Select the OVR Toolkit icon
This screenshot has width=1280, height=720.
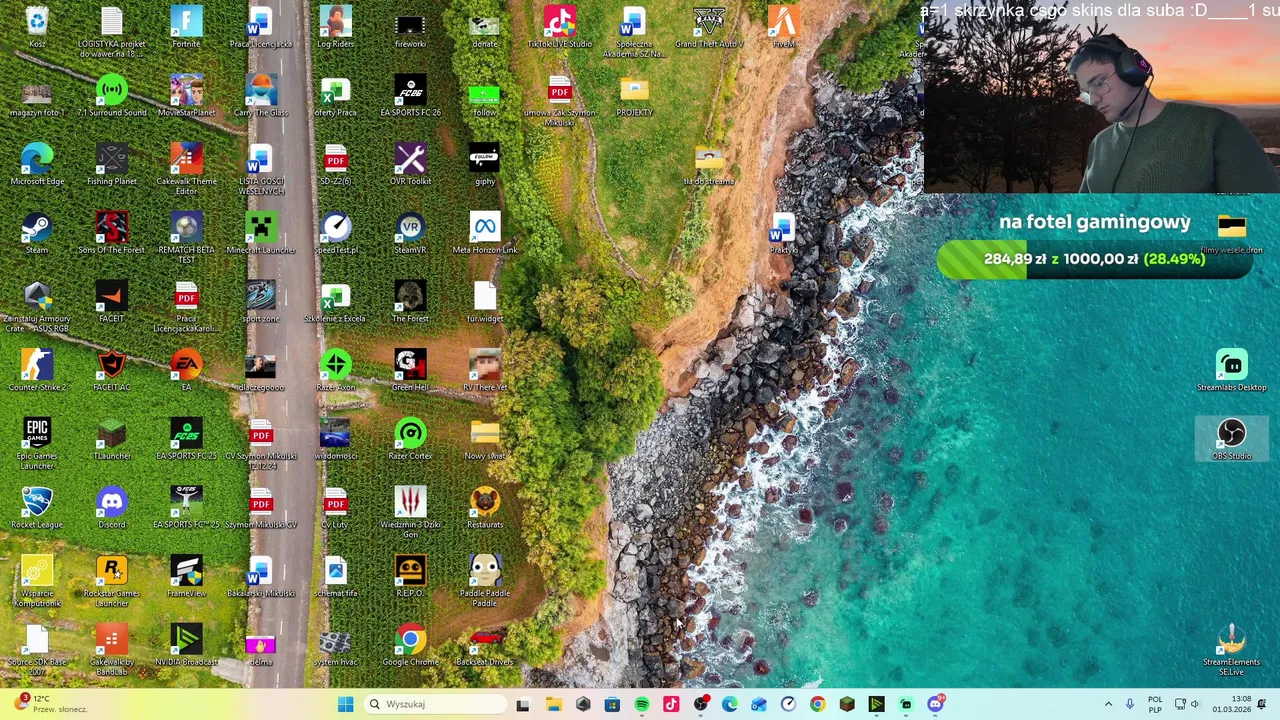pyautogui.click(x=410, y=165)
